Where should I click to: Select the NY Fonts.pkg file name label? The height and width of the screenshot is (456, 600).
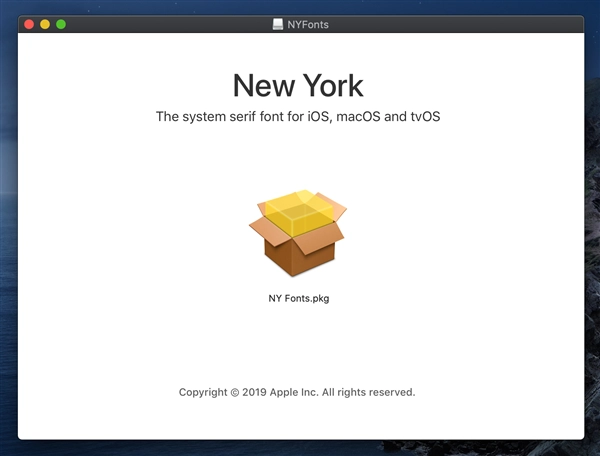coord(299,298)
